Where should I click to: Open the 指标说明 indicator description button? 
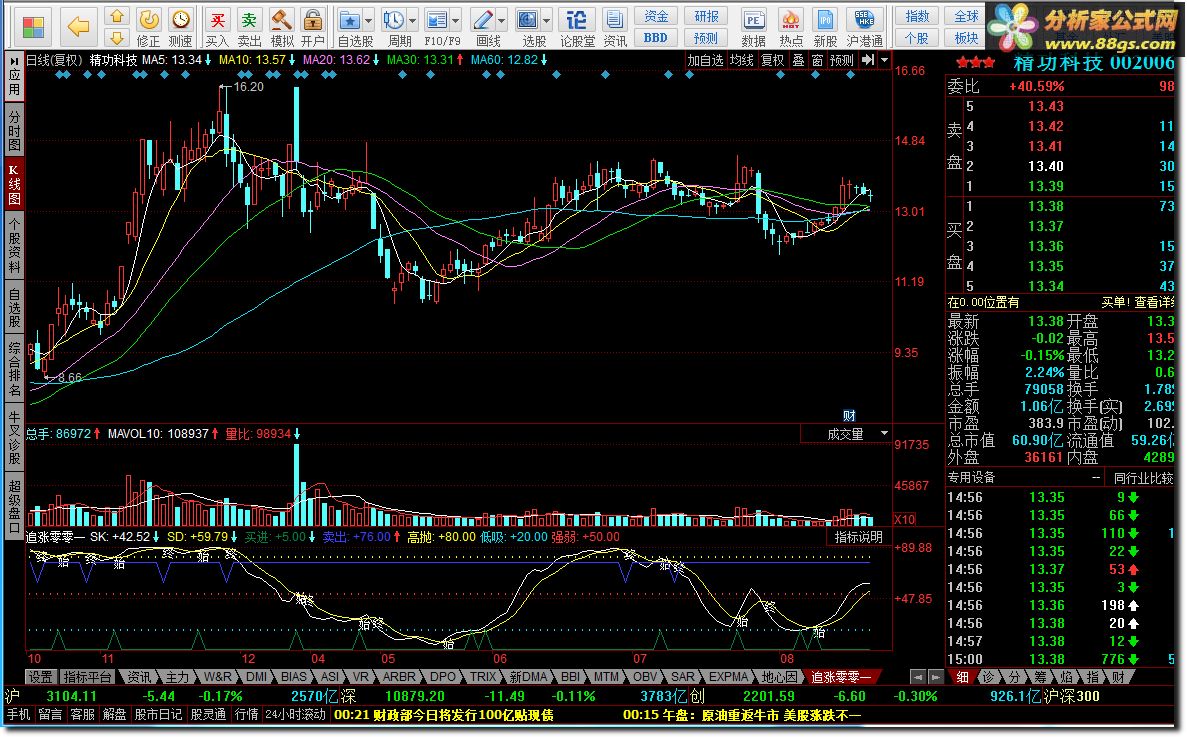(858, 536)
